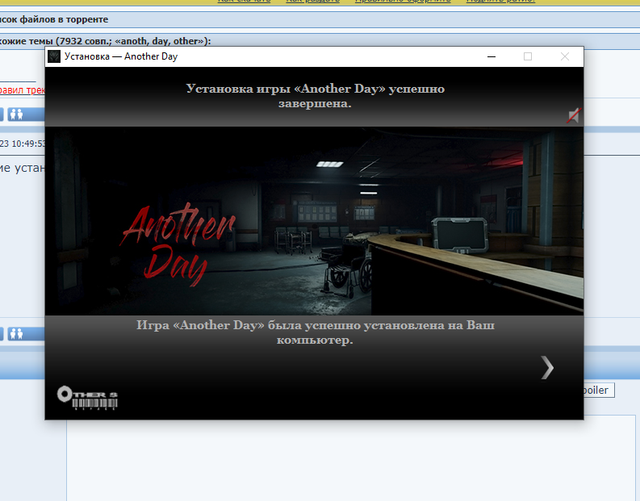Screen dimensions: 640x501
Task: Click the partially hidden spoiler button
Action: (599, 390)
